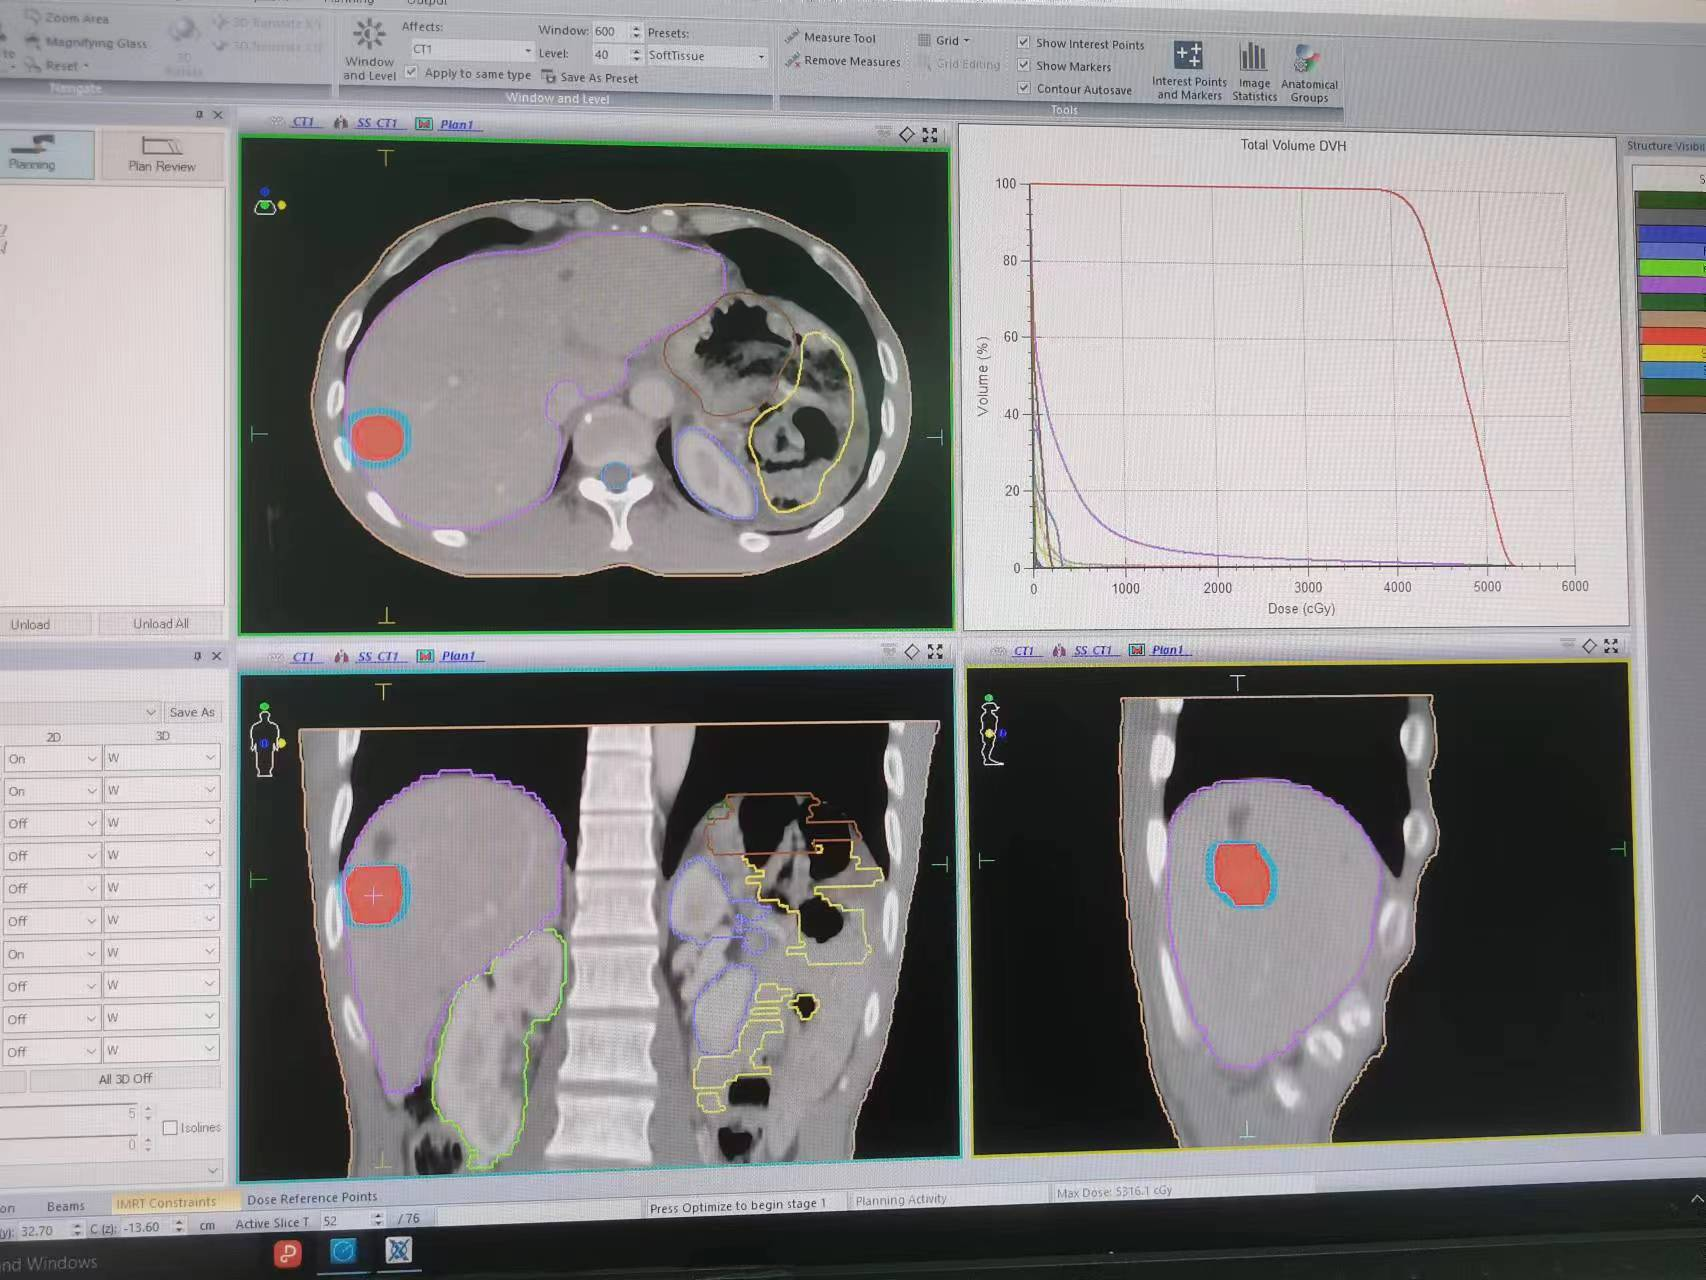Click the Interest Points and Markers icon
The width and height of the screenshot is (1706, 1280).
[1188, 57]
